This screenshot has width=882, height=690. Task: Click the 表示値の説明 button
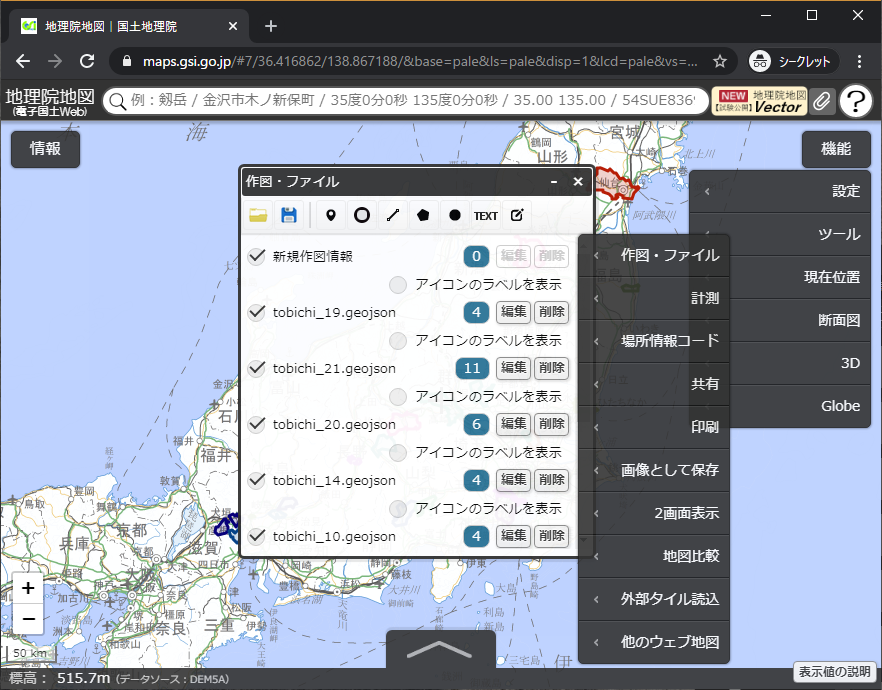click(x=835, y=672)
